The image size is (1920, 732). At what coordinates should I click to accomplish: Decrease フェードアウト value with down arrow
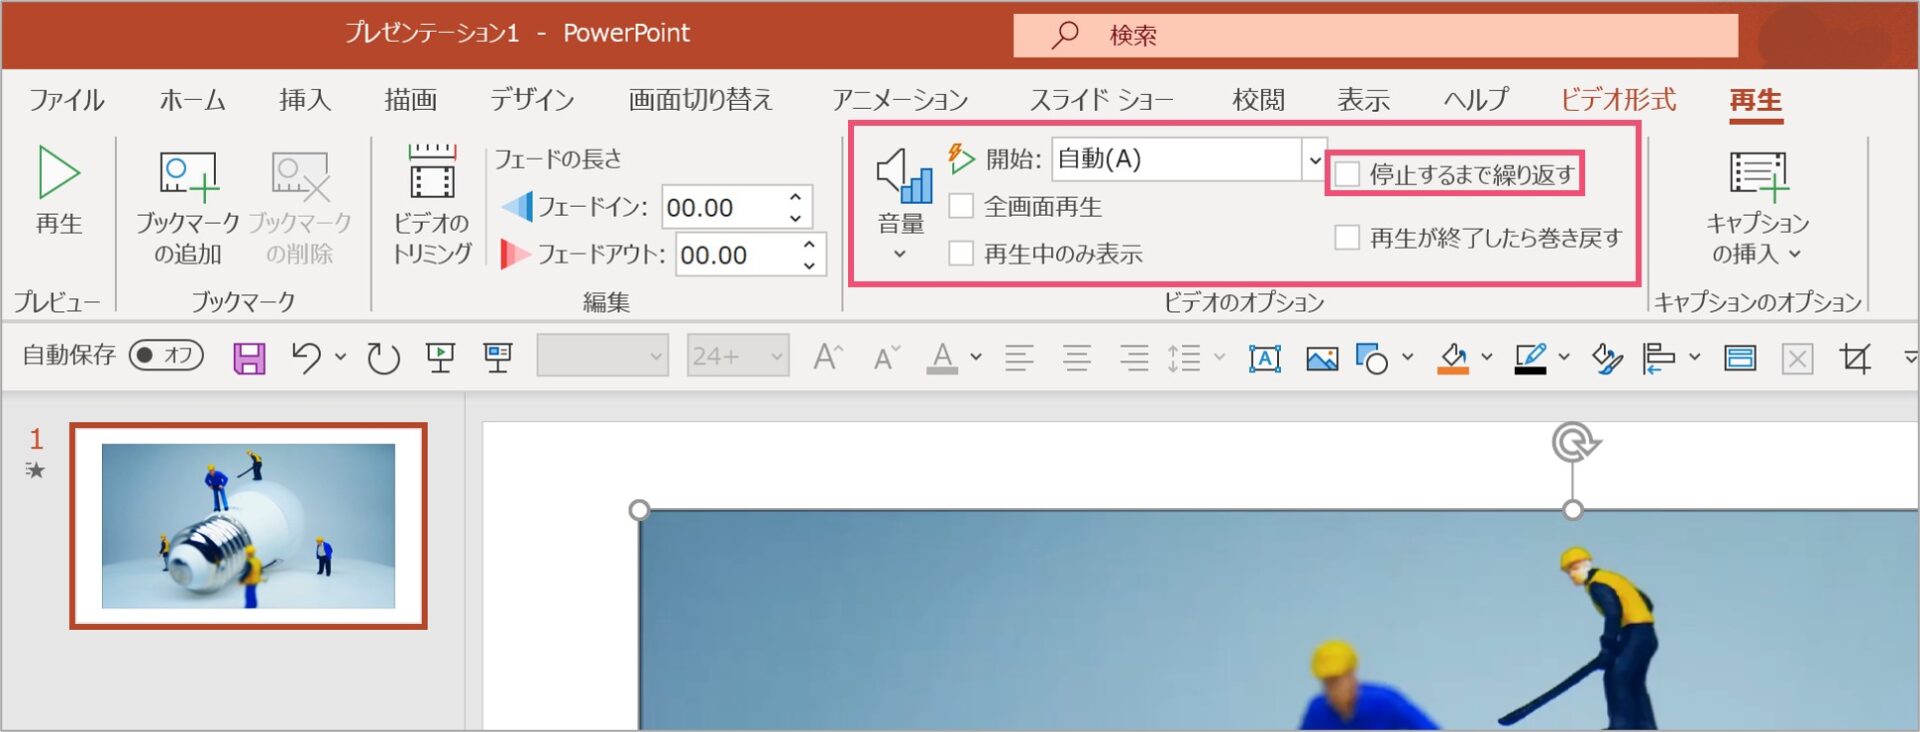(810, 266)
